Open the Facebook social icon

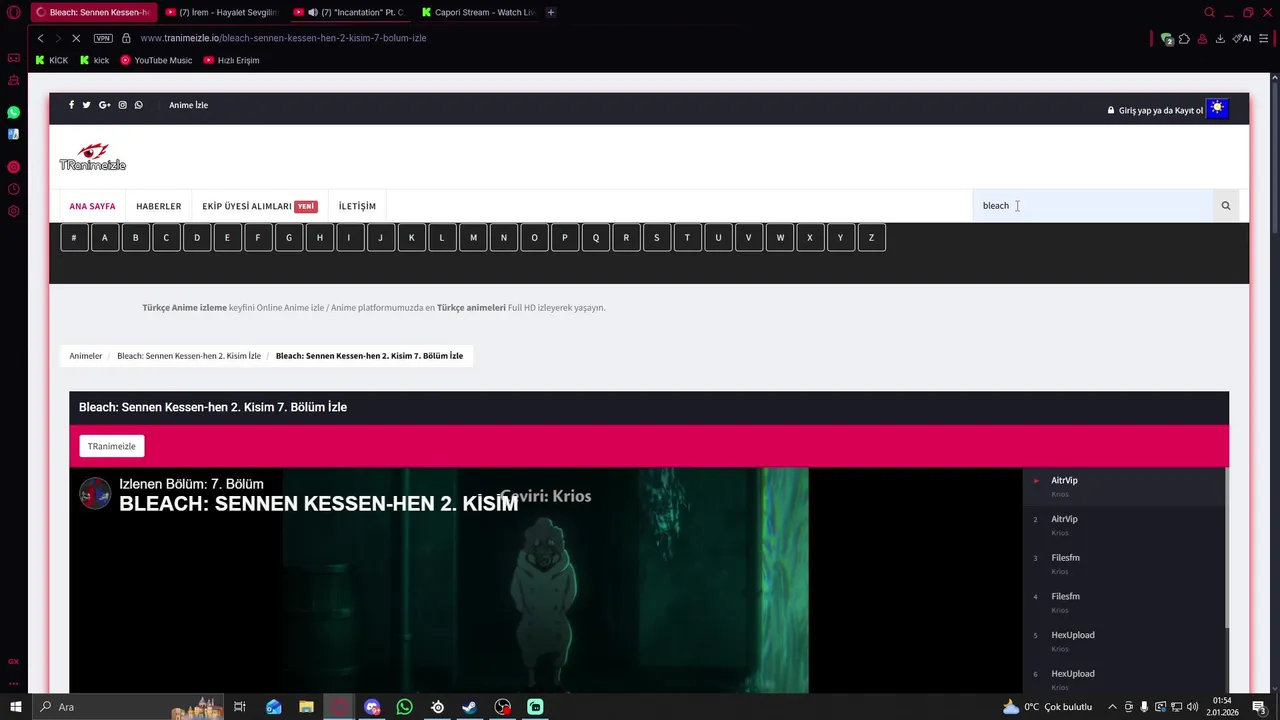[71, 105]
